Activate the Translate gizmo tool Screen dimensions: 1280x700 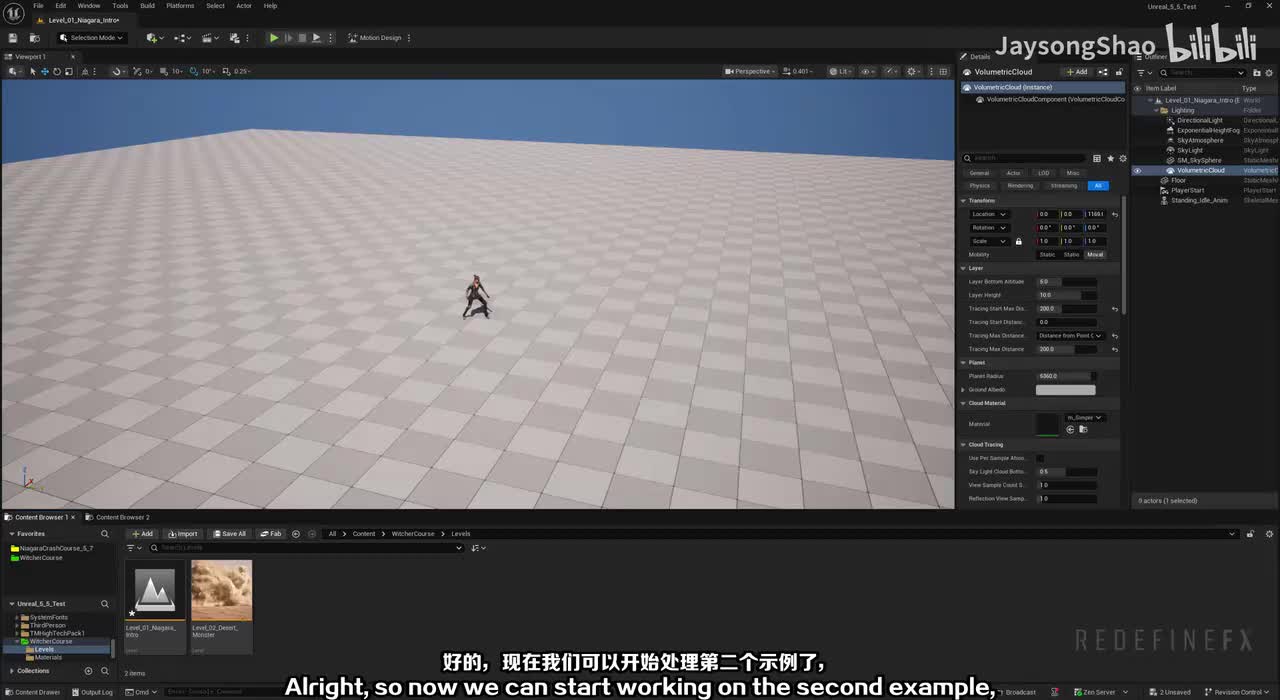click(44, 71)
